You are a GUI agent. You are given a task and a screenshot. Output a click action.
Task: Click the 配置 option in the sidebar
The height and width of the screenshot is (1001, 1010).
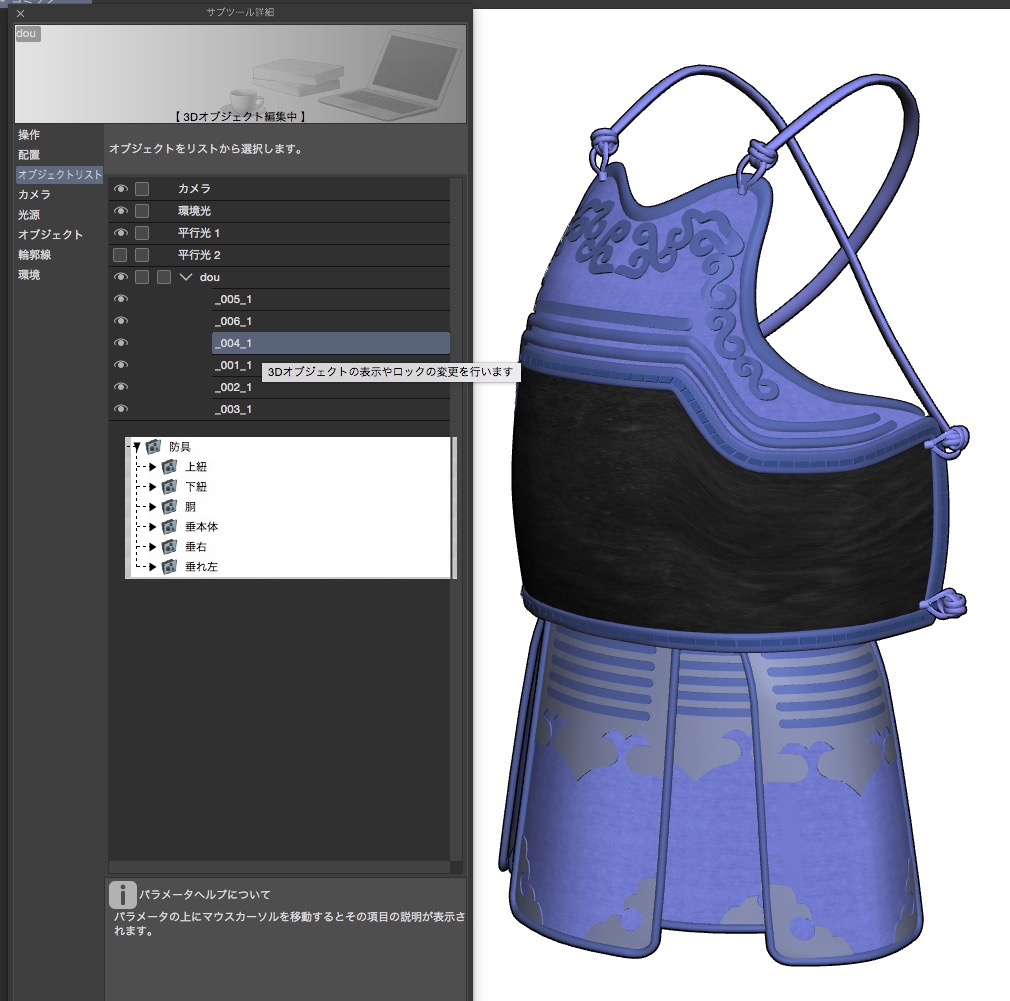[29, 154]
